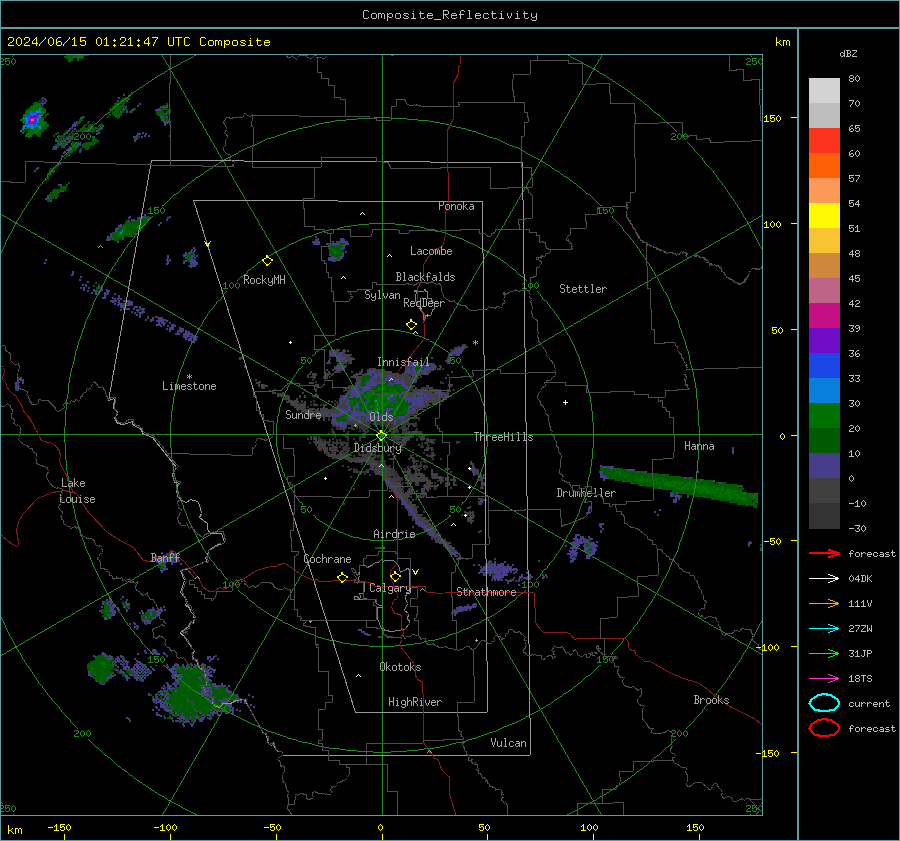Click the Sylvan city label

pyautogui.click(x=382, y=295)
